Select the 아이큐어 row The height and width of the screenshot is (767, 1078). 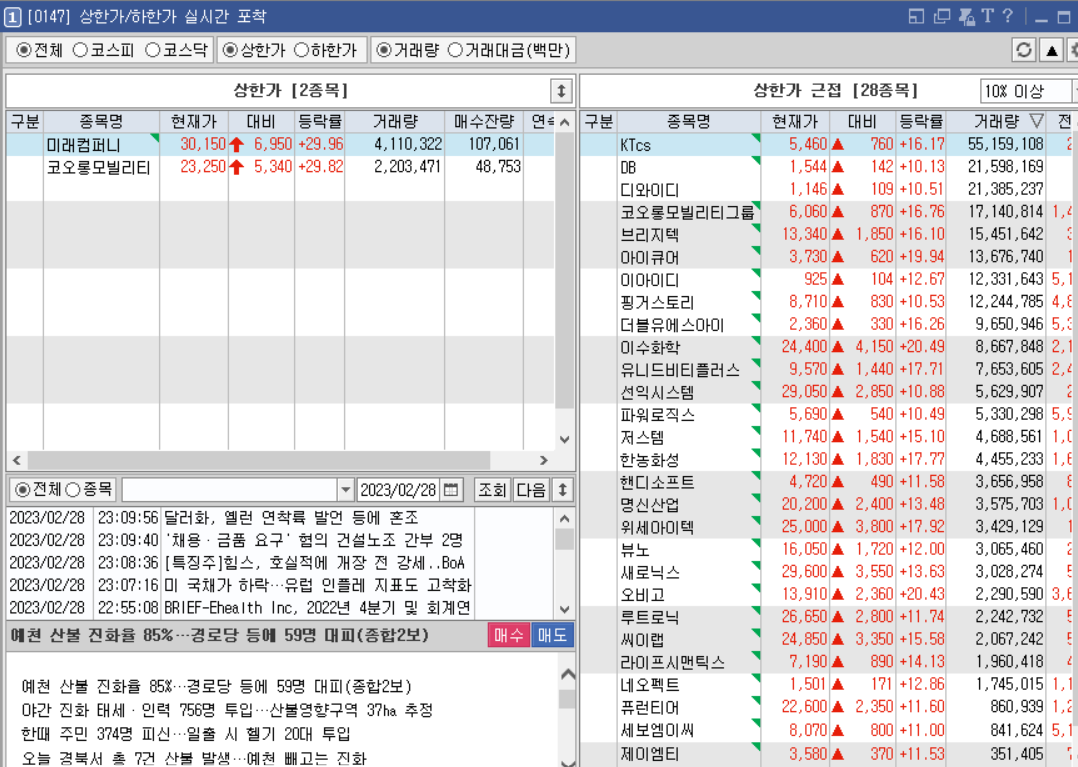(828, 257)
